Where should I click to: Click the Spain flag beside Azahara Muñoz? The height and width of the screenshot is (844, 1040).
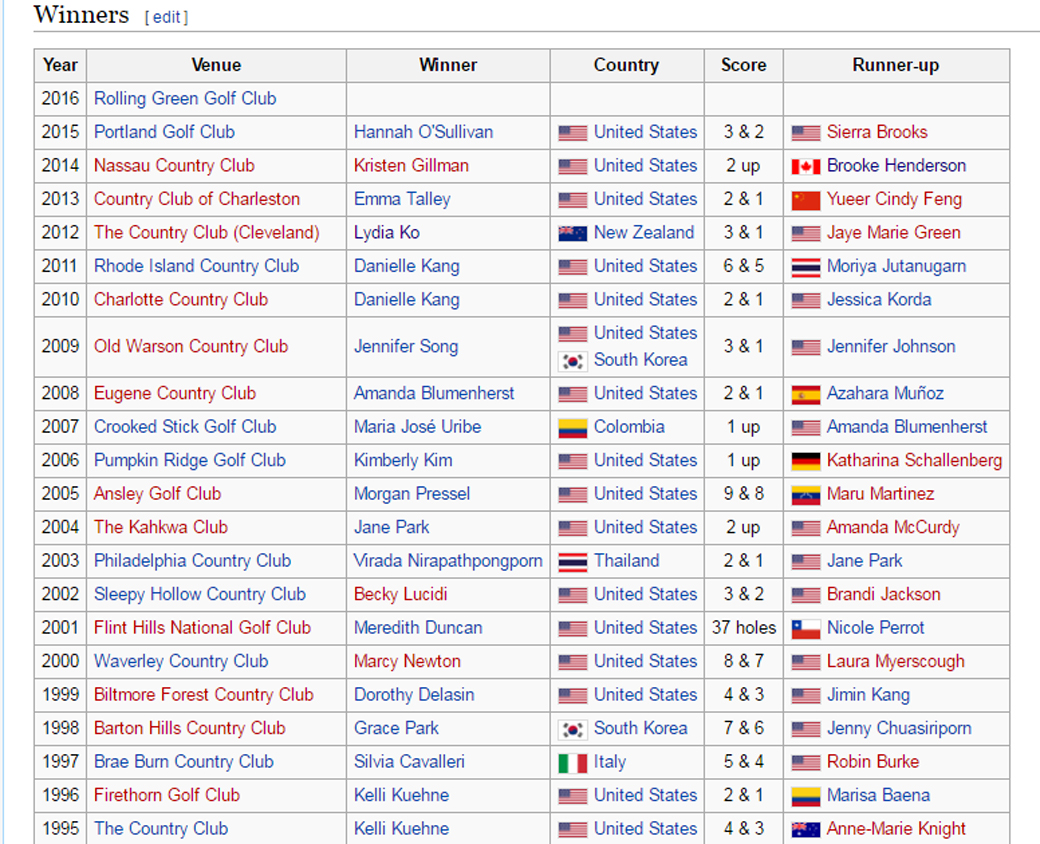point(806,394)
